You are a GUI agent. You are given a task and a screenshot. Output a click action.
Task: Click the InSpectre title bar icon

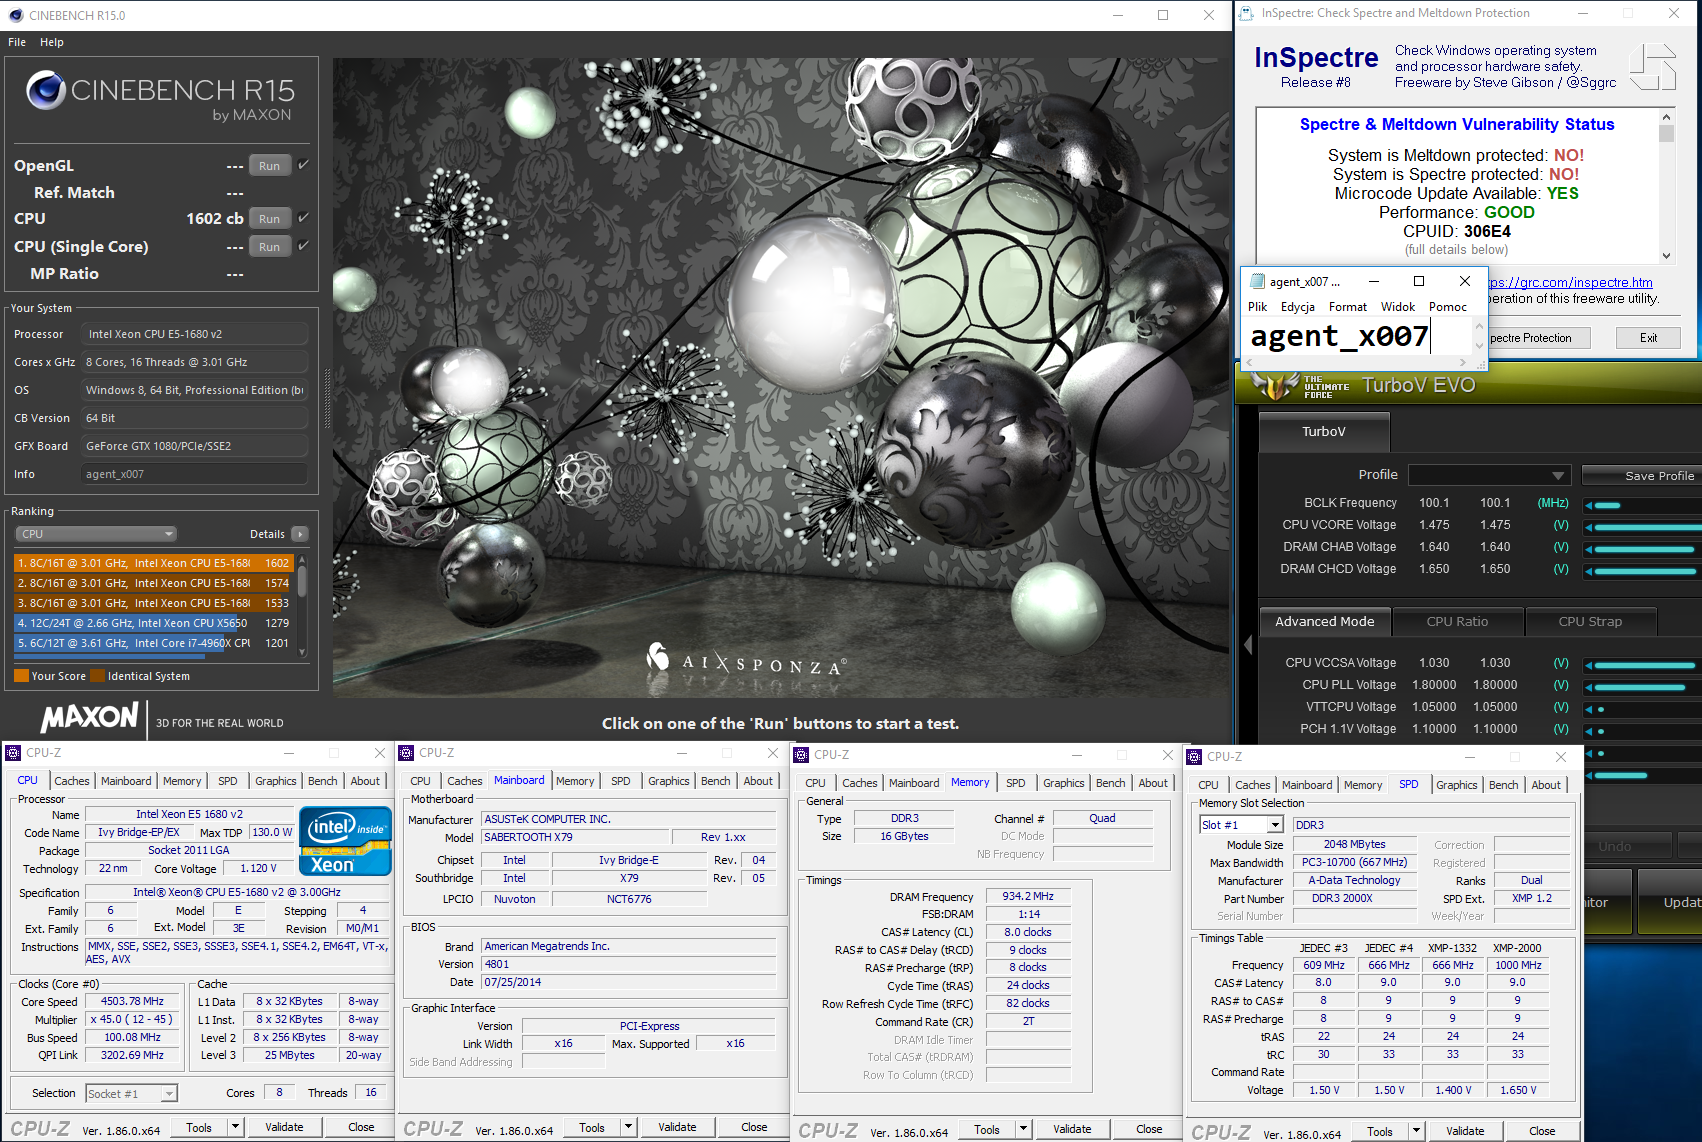(x=1247, y=13)
